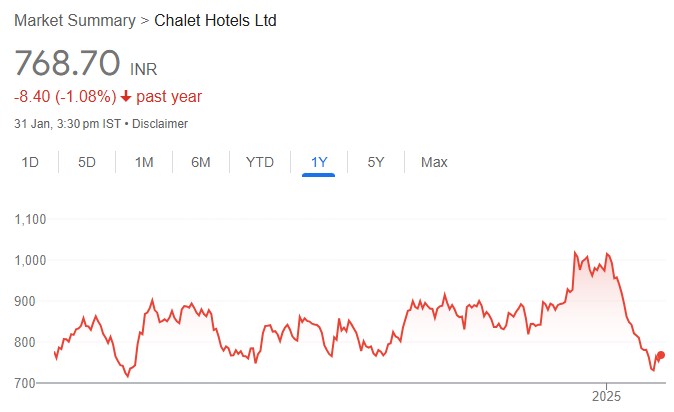Screen dimensions: 674x412
Task: Switch chart to 6M range
Action: coord(200,162)
